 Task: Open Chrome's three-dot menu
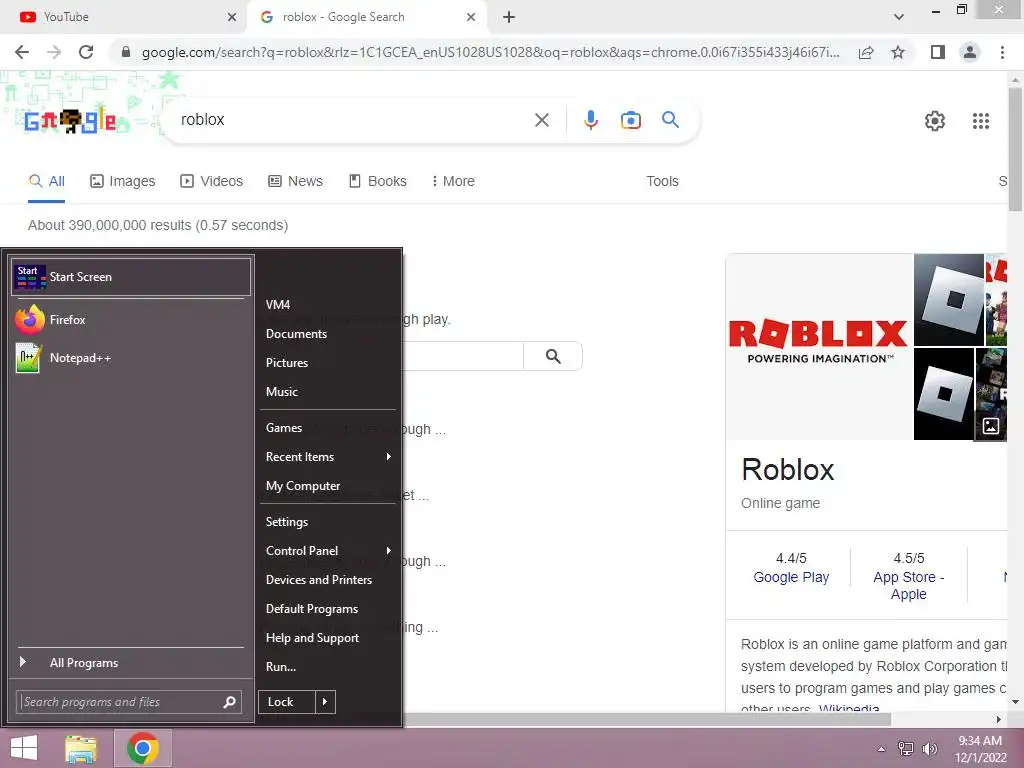pos(1002,52)
